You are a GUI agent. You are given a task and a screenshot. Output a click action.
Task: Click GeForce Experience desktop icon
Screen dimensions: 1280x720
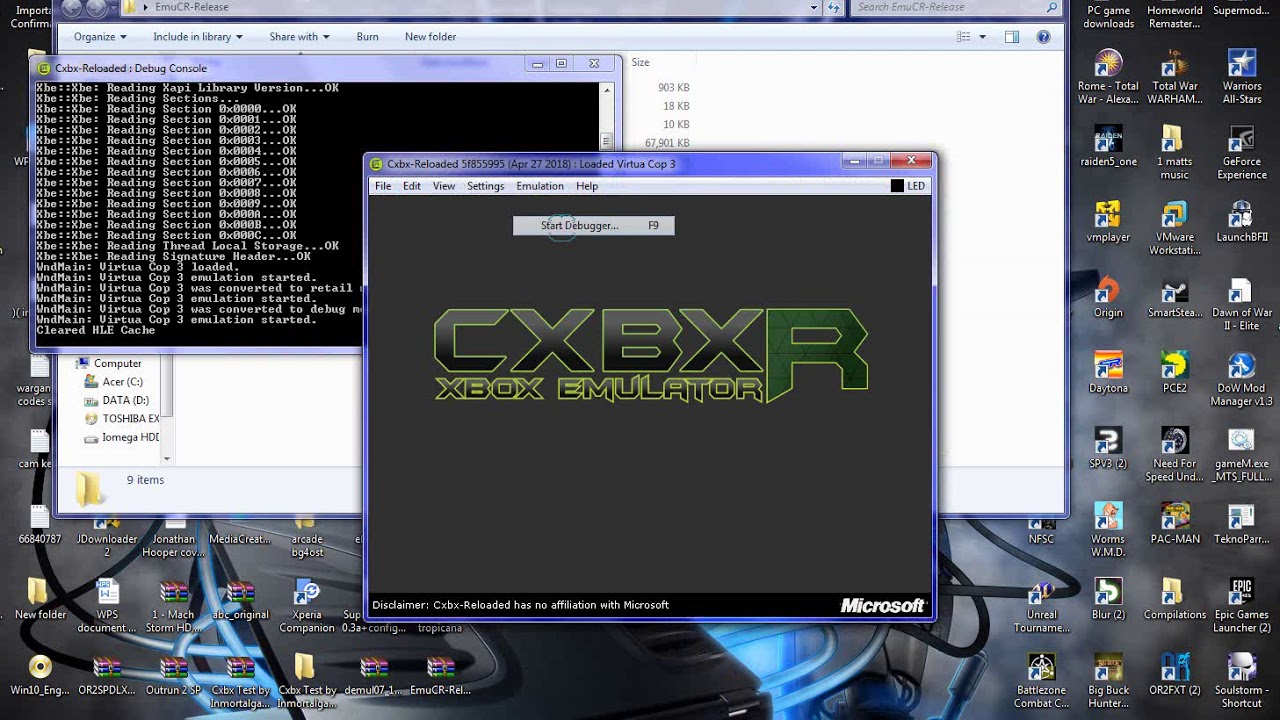1241,152
